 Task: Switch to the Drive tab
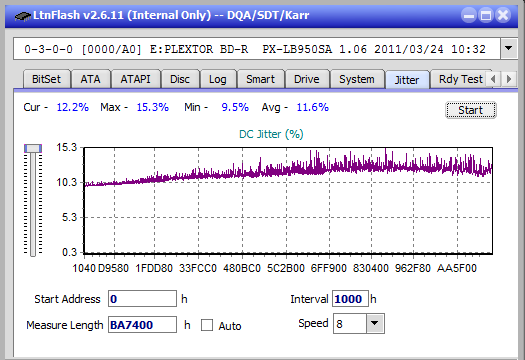coord(307,79)
